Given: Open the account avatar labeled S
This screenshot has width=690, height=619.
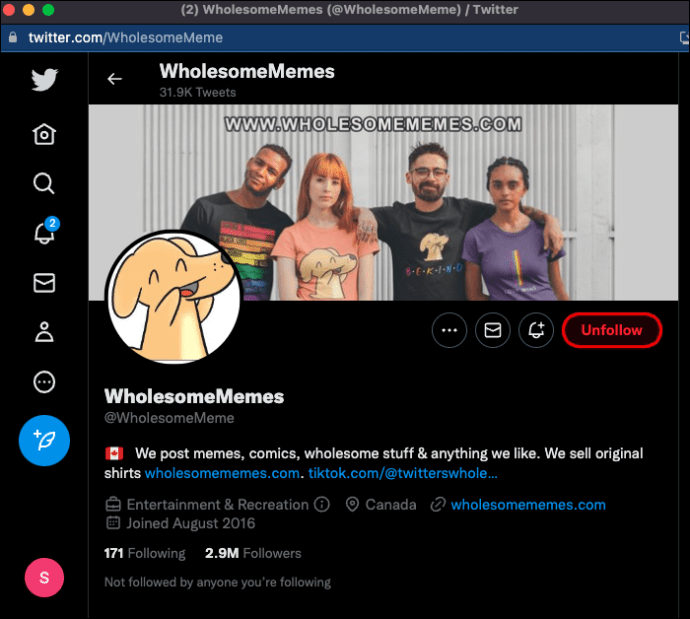Looking at the screenshot, I should click(44, 578).
